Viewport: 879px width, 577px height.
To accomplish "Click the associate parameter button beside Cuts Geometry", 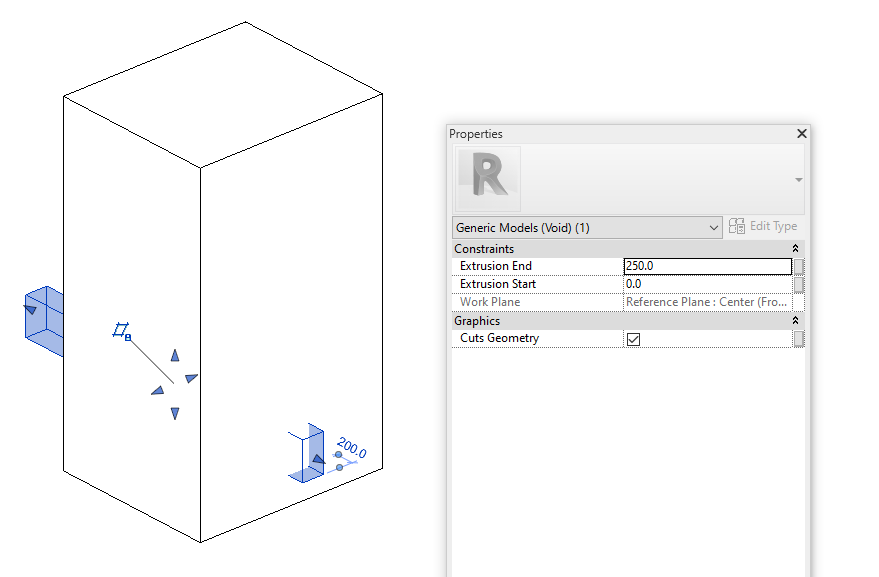I will [x=797, y=339].
